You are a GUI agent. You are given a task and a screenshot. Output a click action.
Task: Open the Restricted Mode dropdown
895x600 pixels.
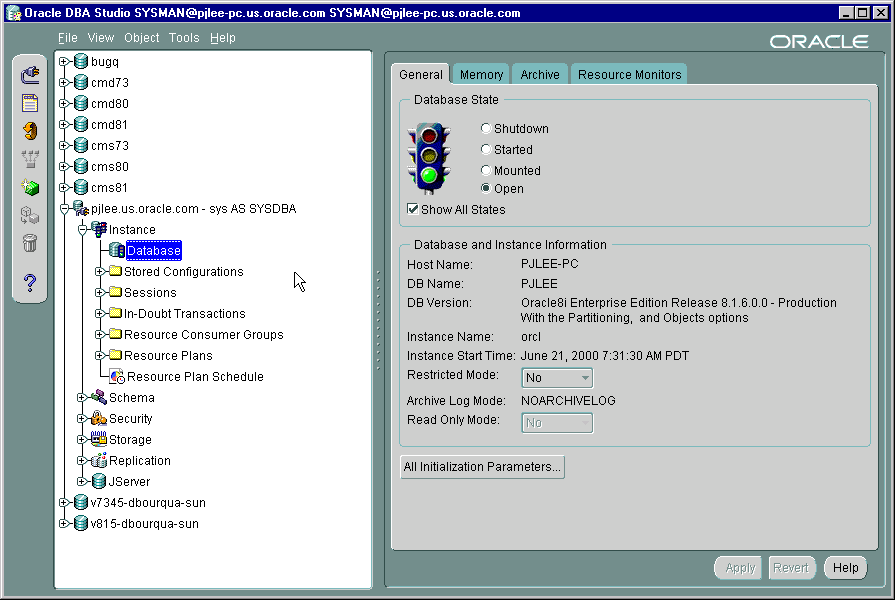(x=557, y=377)
